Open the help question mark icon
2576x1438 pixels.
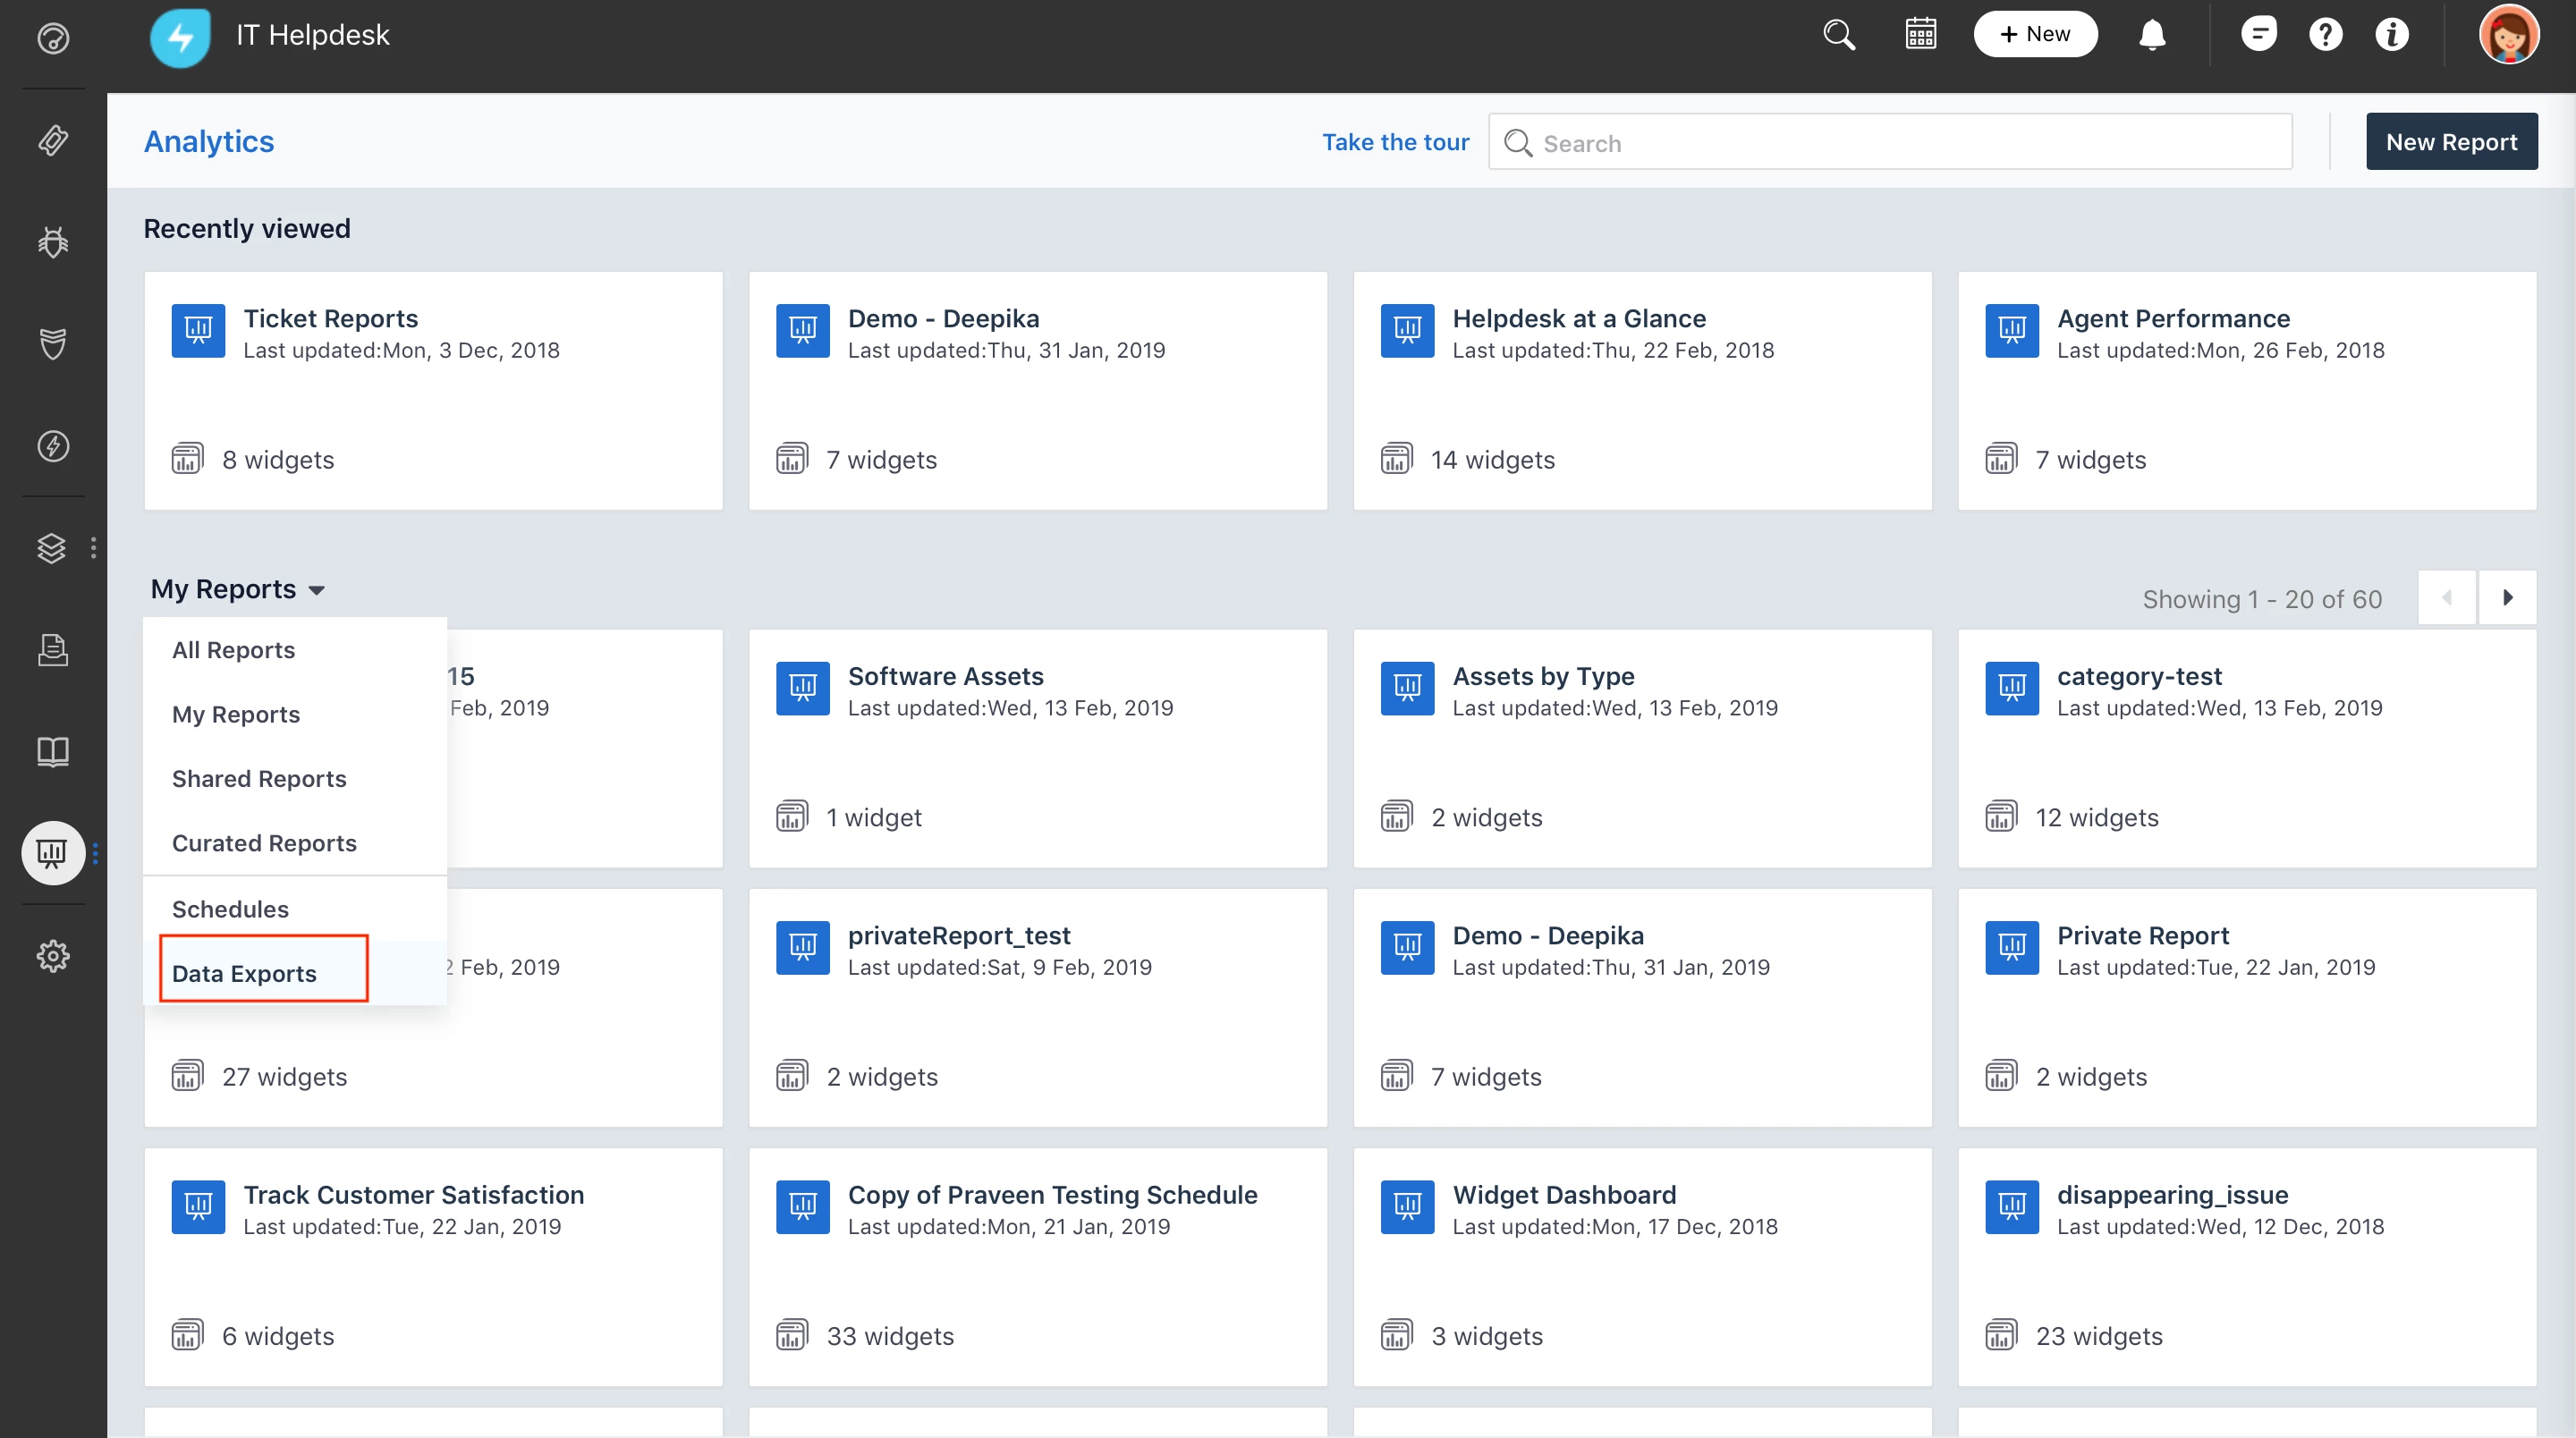2325,35
